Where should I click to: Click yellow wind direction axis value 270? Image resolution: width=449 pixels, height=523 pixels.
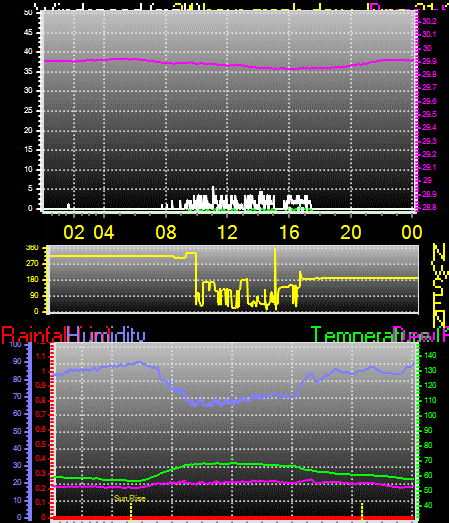coord(32,264)
